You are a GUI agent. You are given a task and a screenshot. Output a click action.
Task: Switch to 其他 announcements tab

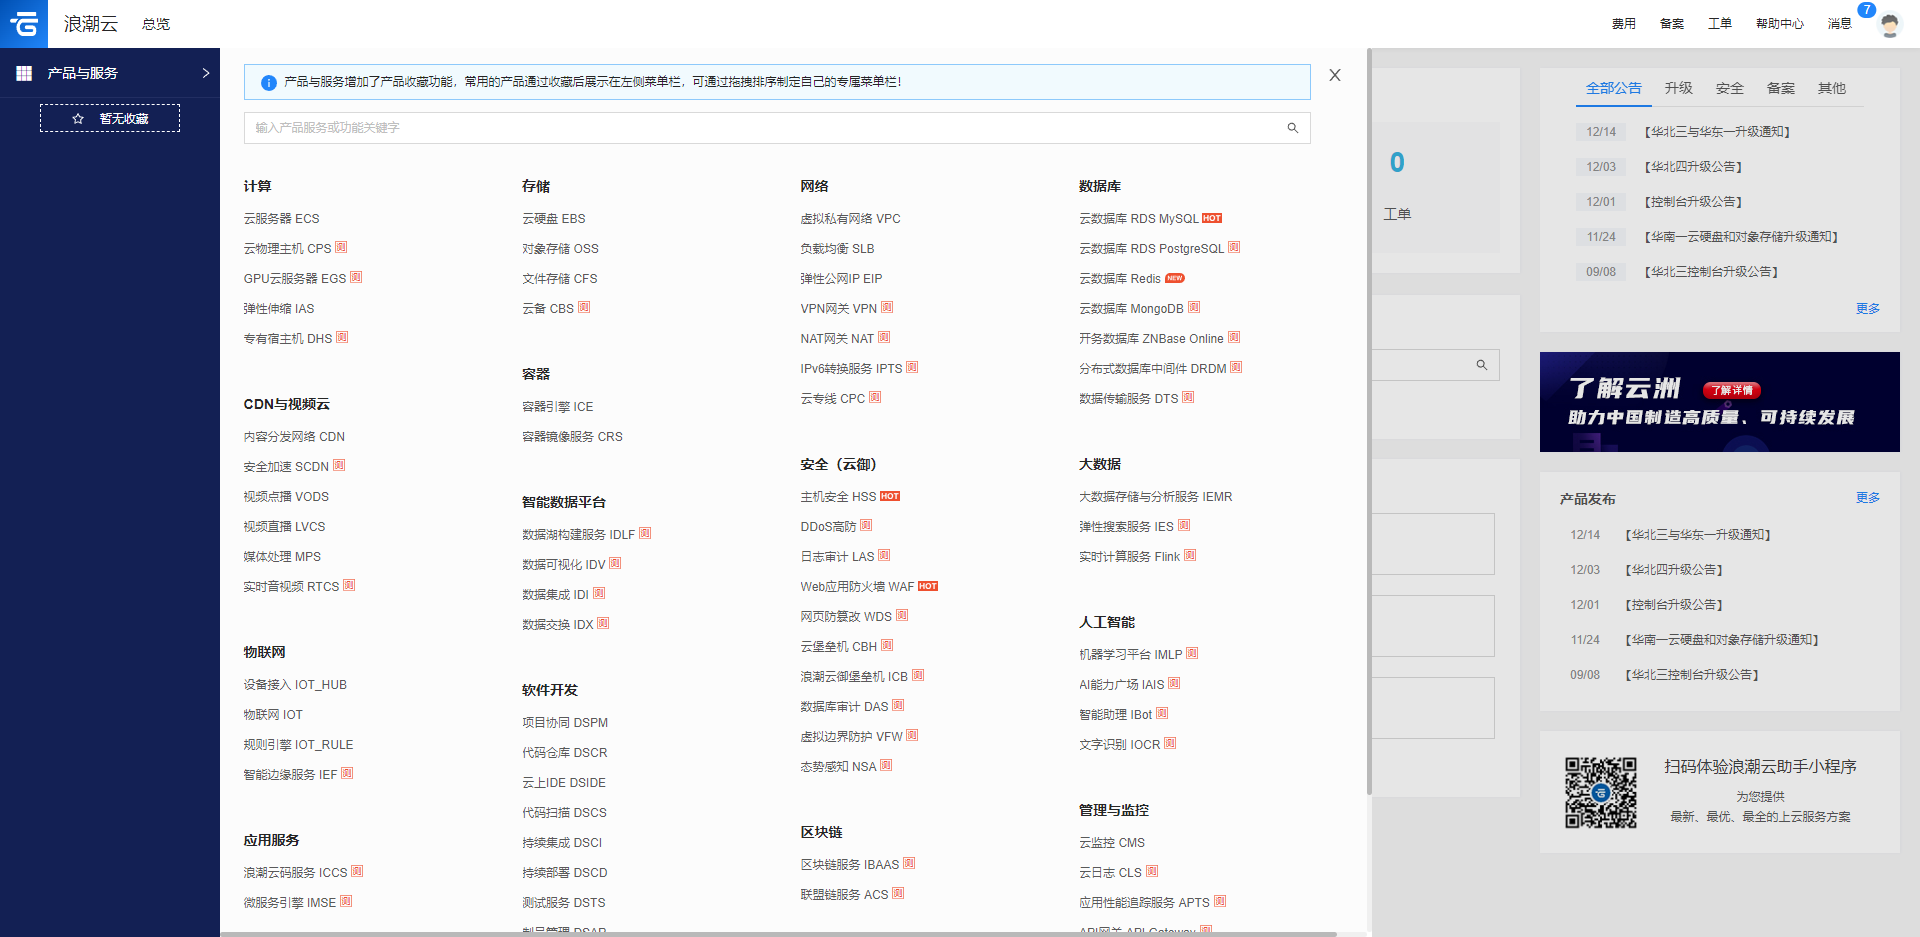coord(1832,88)
